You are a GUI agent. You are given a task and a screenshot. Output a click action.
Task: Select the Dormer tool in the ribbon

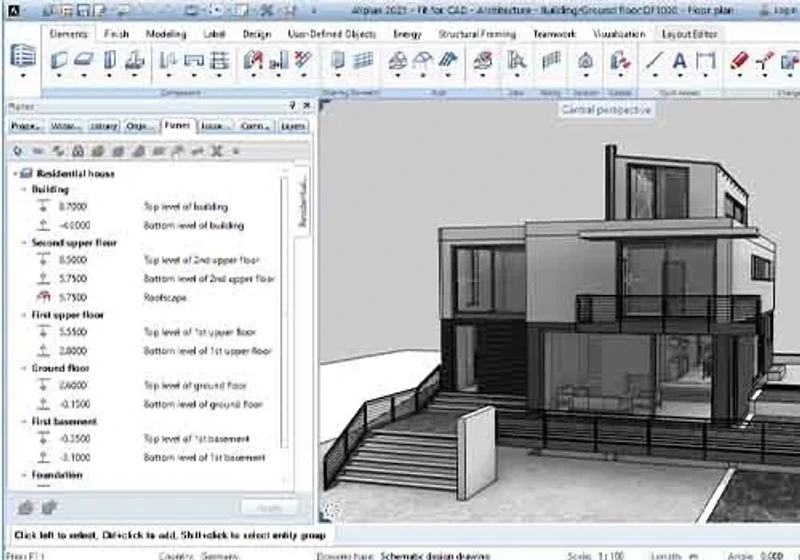click(422, 61)
